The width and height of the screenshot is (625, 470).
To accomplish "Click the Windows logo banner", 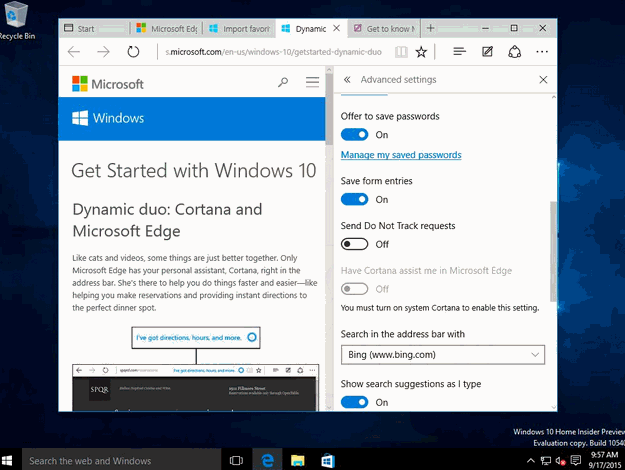I will coord(108,118).
